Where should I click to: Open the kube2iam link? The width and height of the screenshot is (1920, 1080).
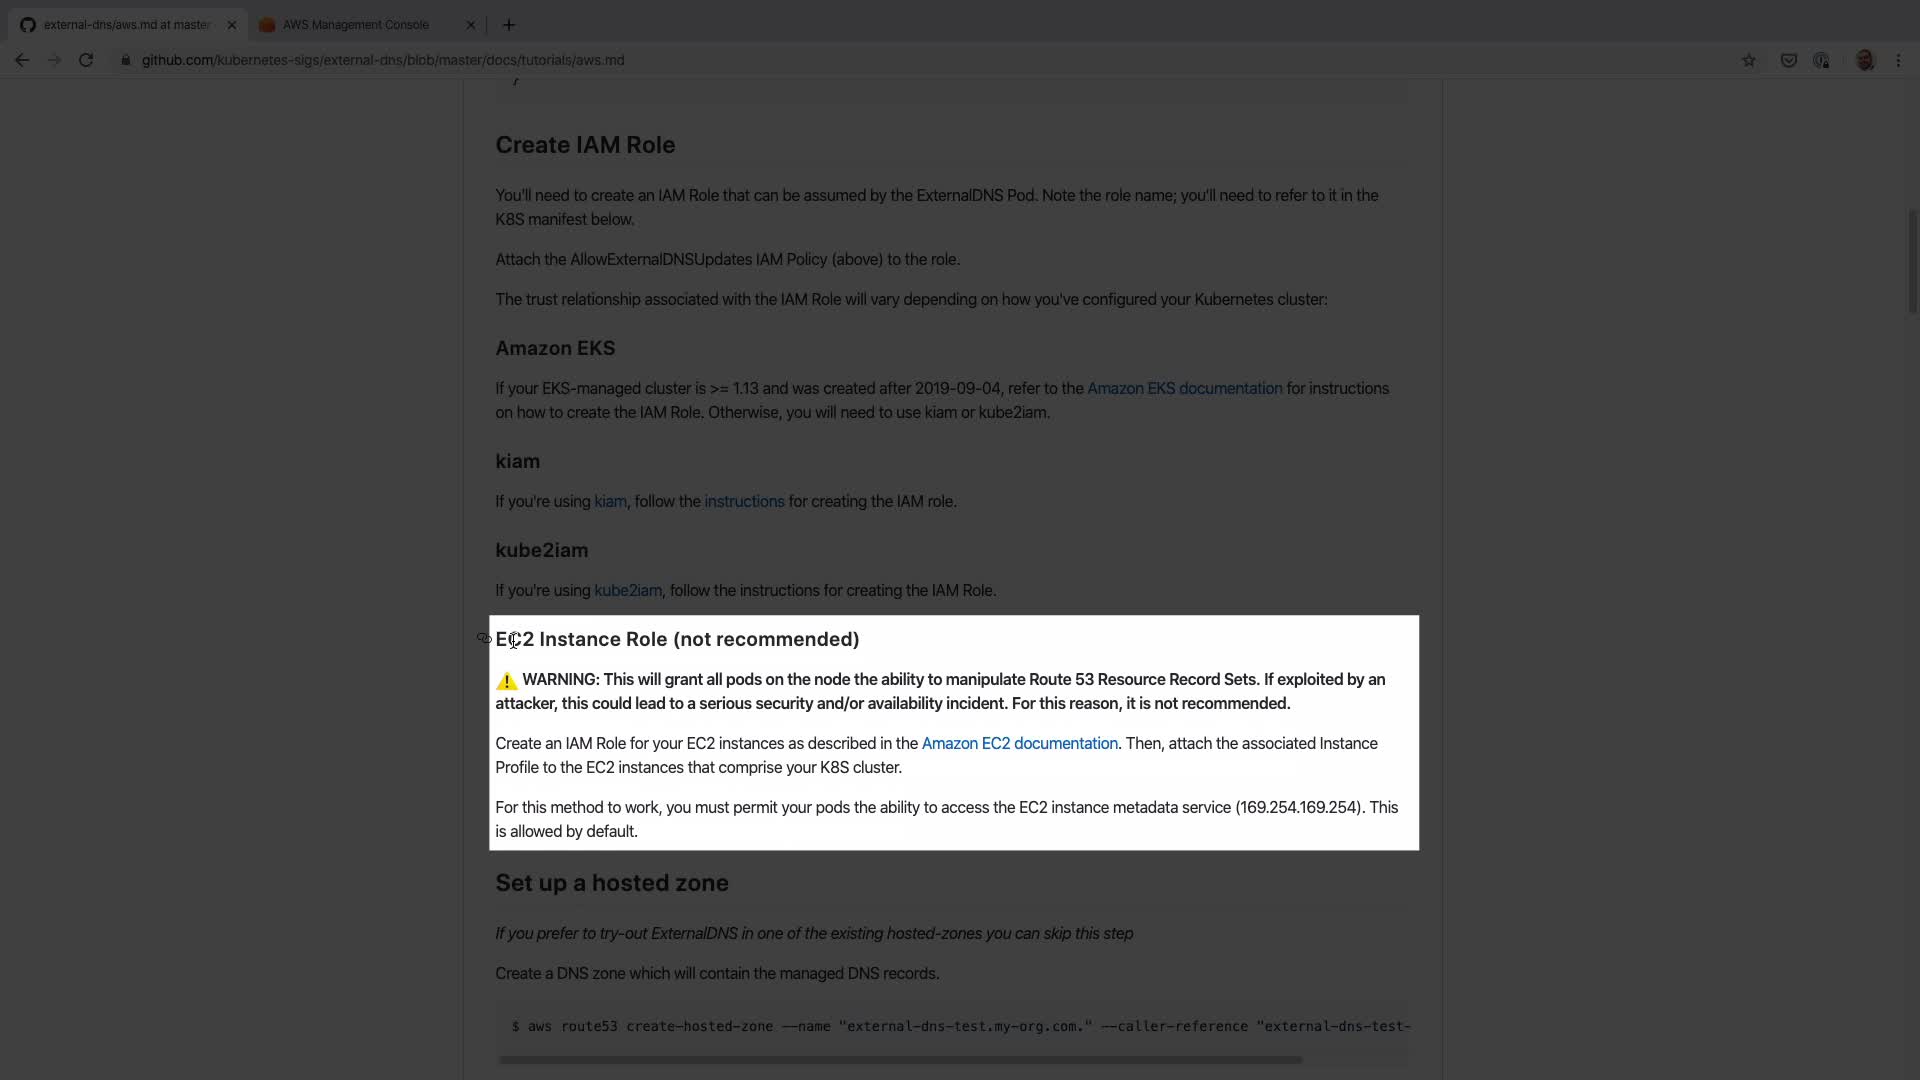pos(627,591)
